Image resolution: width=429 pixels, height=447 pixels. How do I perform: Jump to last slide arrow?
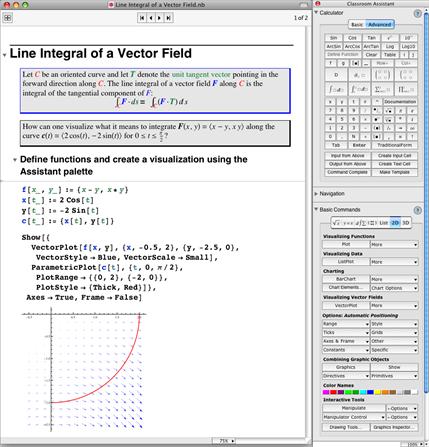tap(169, 18)
